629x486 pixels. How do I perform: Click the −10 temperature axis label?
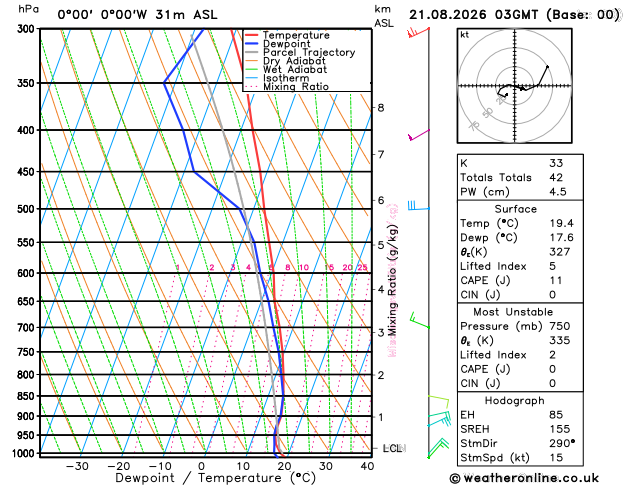pos(160,466)
